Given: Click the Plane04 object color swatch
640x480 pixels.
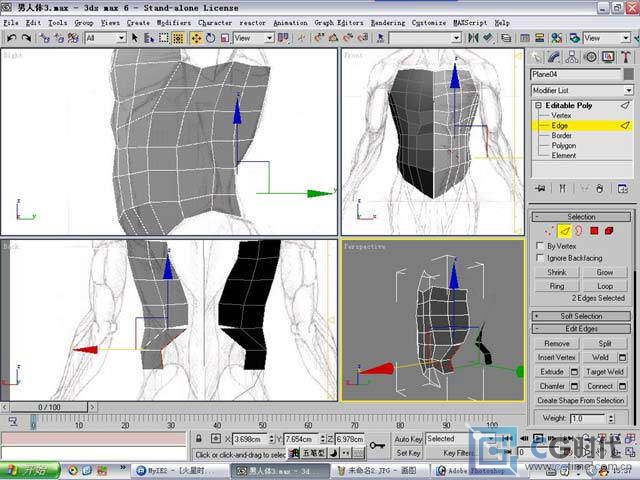Looking at the screenshot, I should (629, 74).
